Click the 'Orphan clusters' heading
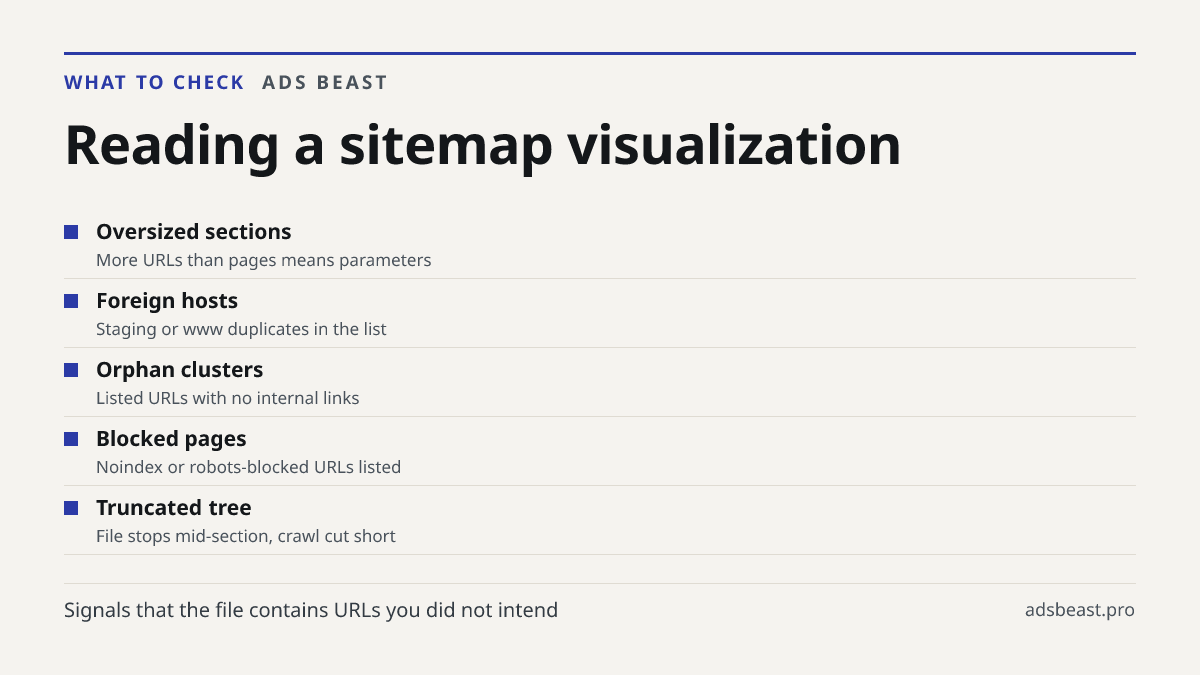 click(180, 370)
